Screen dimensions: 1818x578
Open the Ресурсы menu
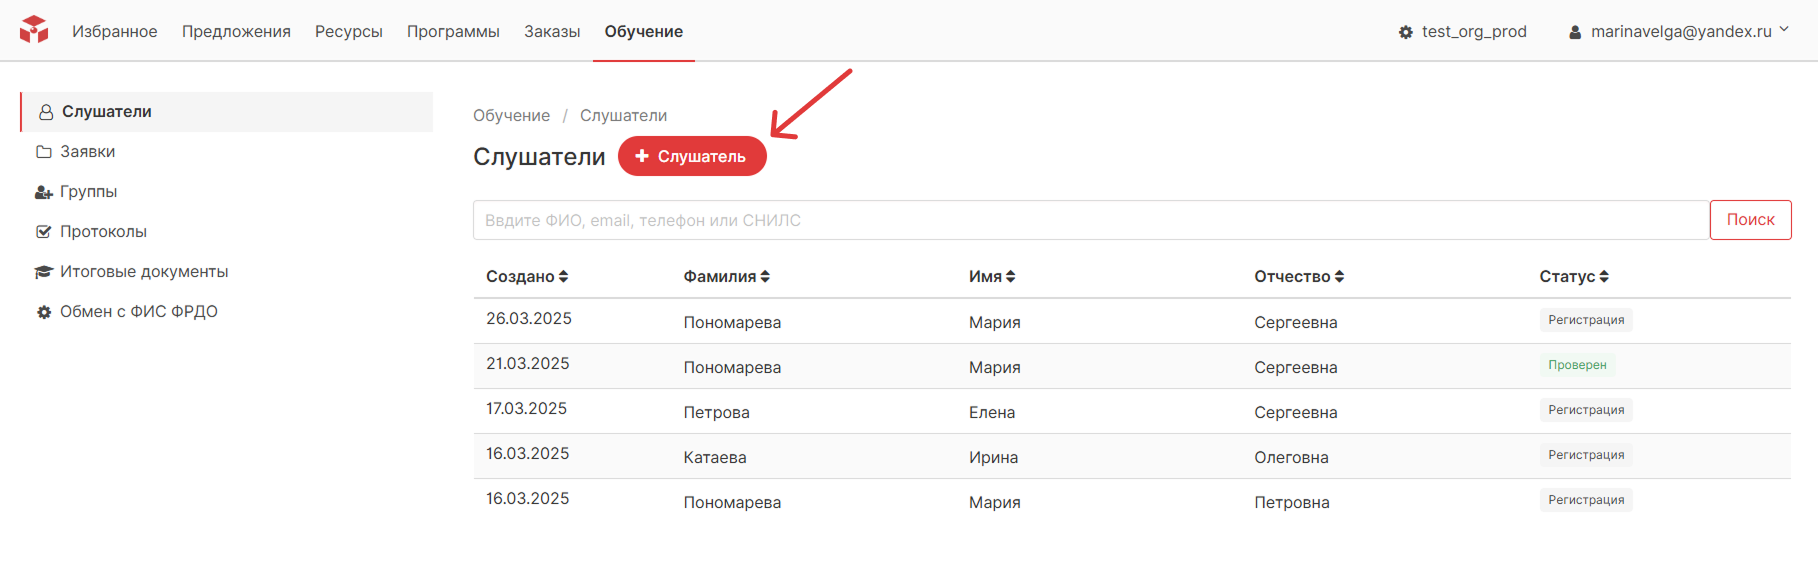[x=349, y=31]
